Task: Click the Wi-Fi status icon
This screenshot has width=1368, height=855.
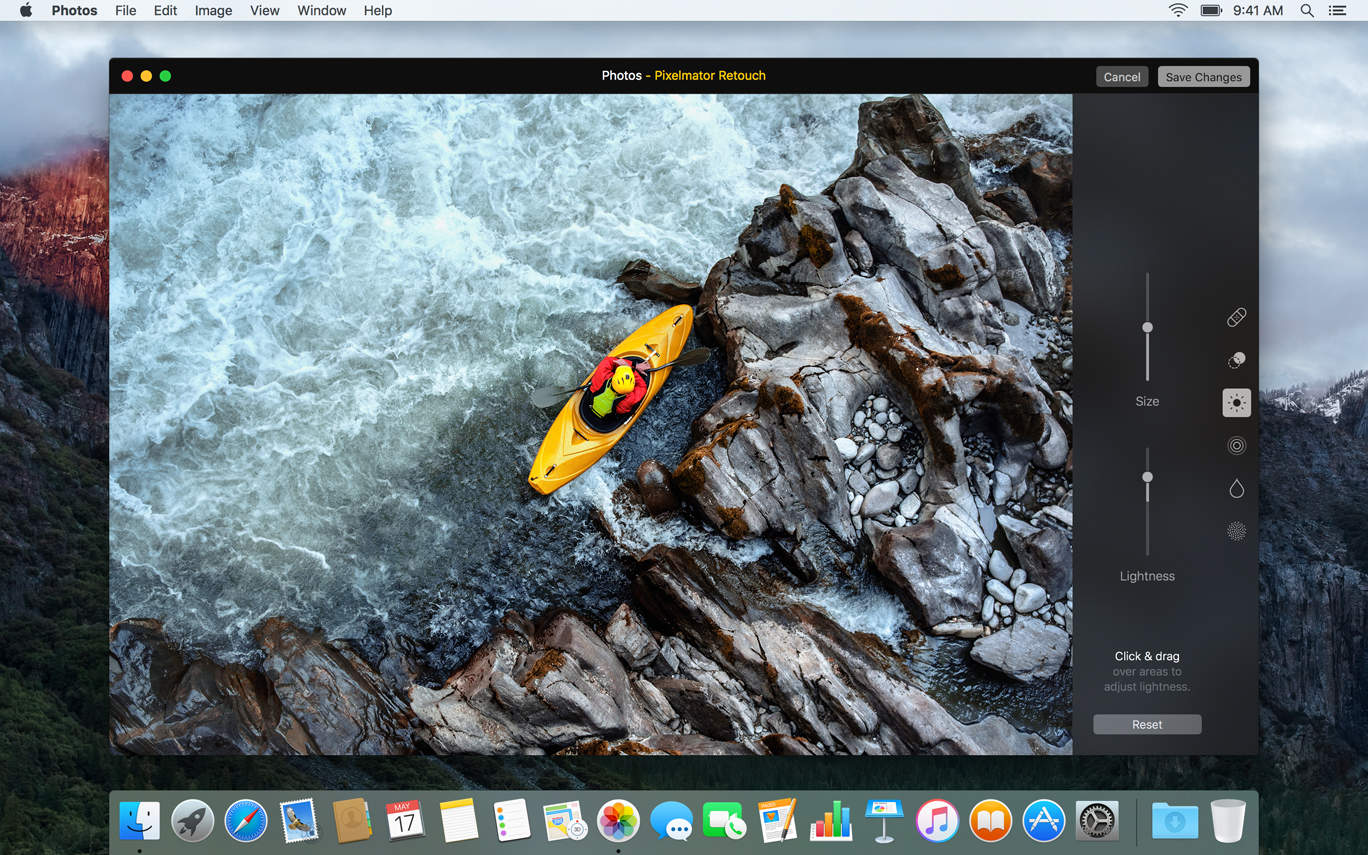Action: pos(1178,10)
